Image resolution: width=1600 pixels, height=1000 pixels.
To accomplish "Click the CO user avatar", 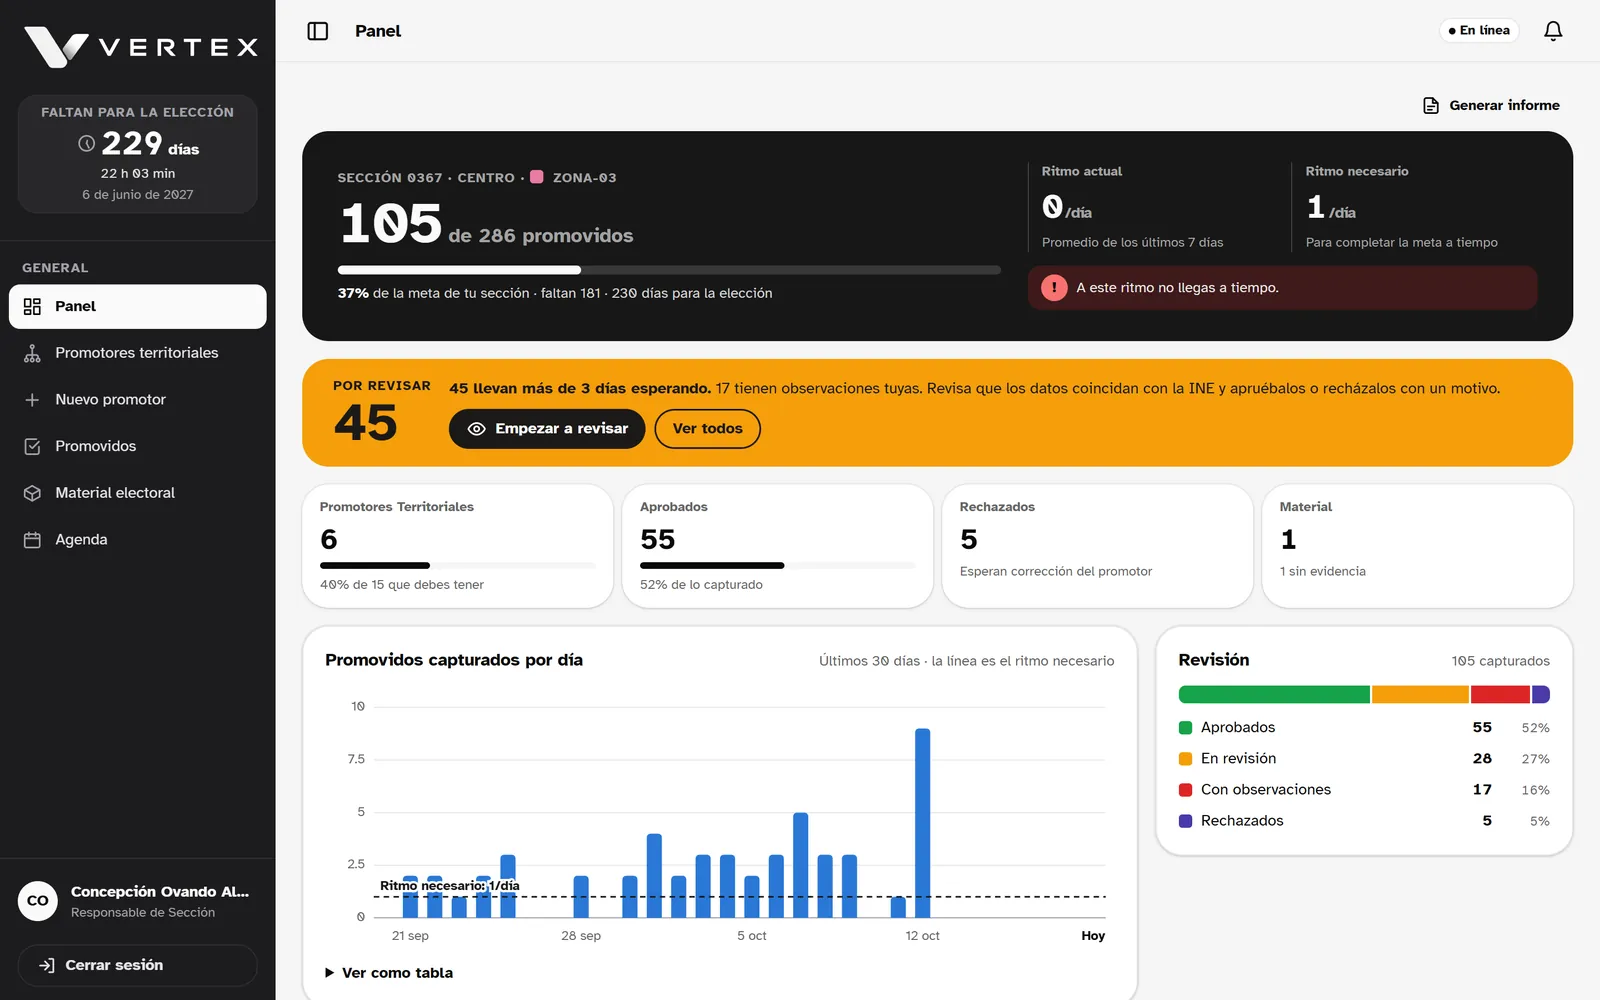I will [x=38, y=901].
